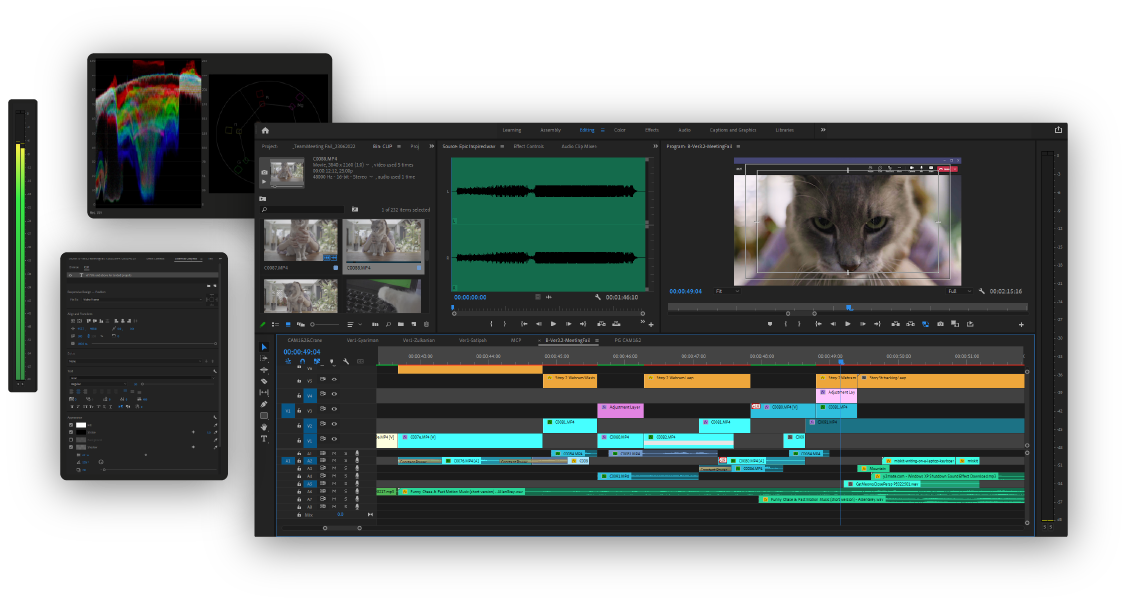Image resolution: width=1128 pixels, height=606 pixels.
Task: Expand Project panel tab overflow chevrons
Action: coord(432,146)
